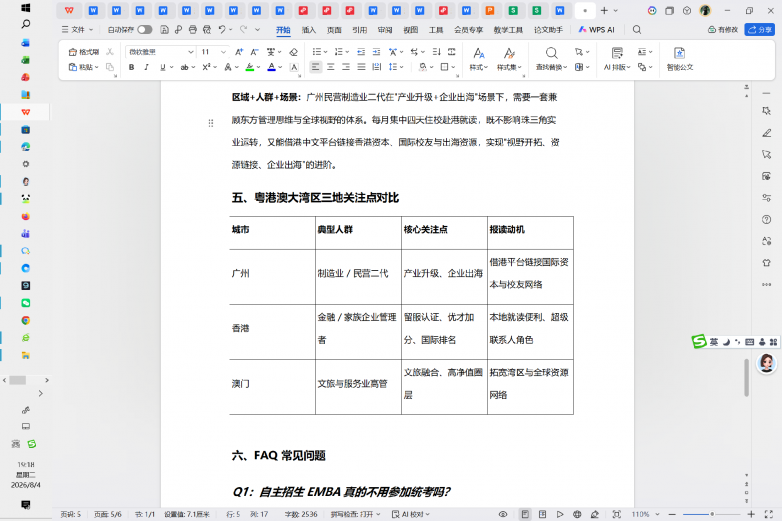The height and width of the screenshot is (521, 782).
Task: Click the heading 六、FAQ 常见问题
Action: (279, 455)
